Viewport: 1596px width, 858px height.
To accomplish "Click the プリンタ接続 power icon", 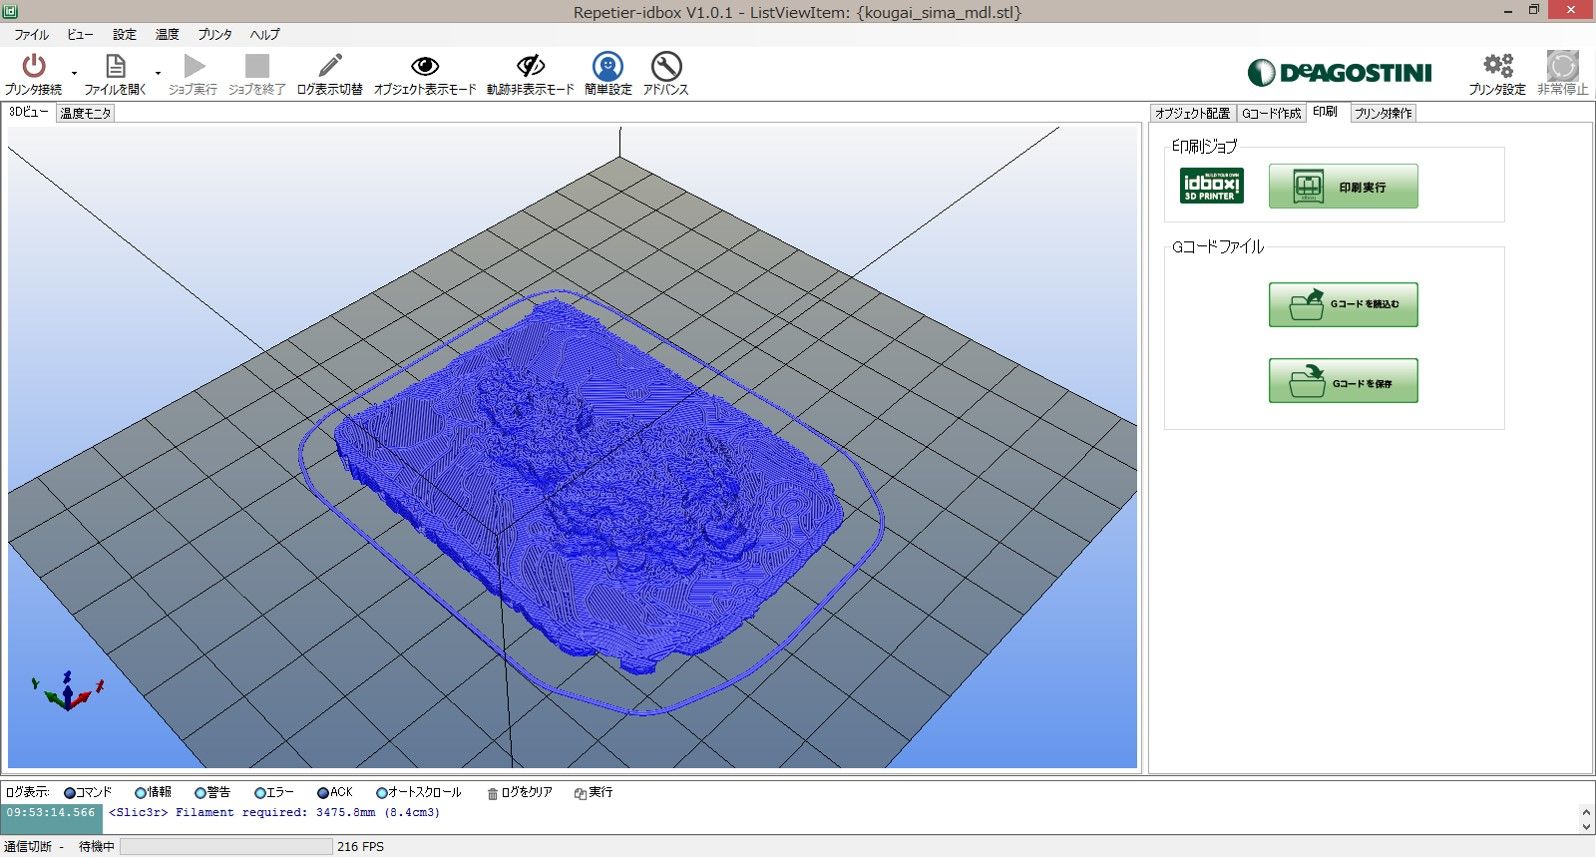I will click(x=34, y=67).
